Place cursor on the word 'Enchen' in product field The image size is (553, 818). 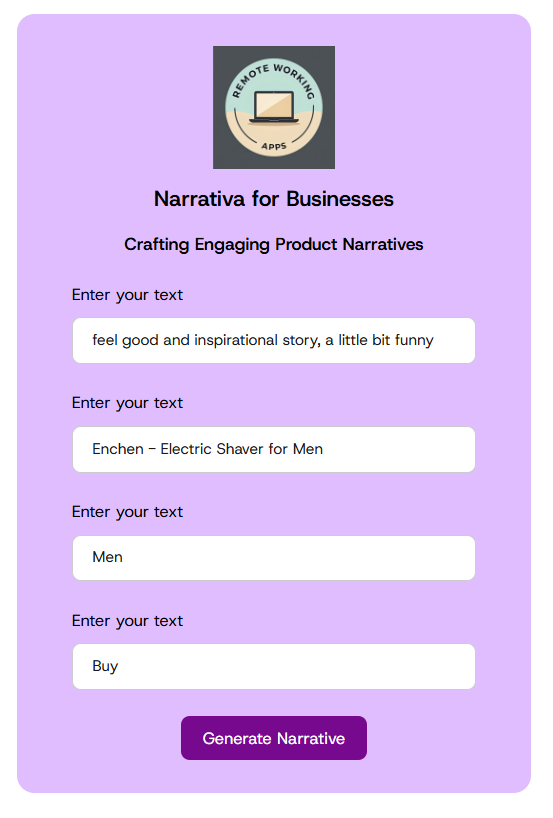pyautogui.click(x=118, y=449)
